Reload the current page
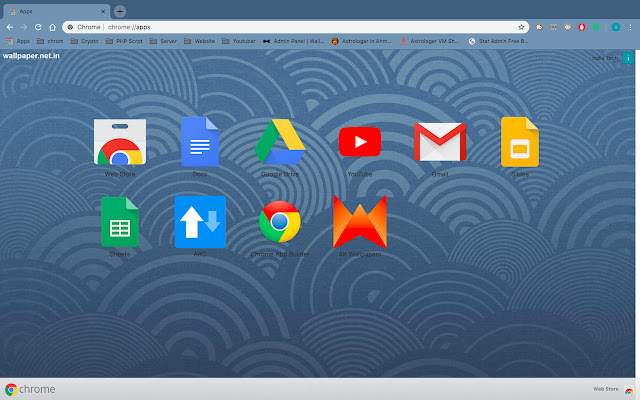This screenshot has height=400, width=640. coord(38,27)
